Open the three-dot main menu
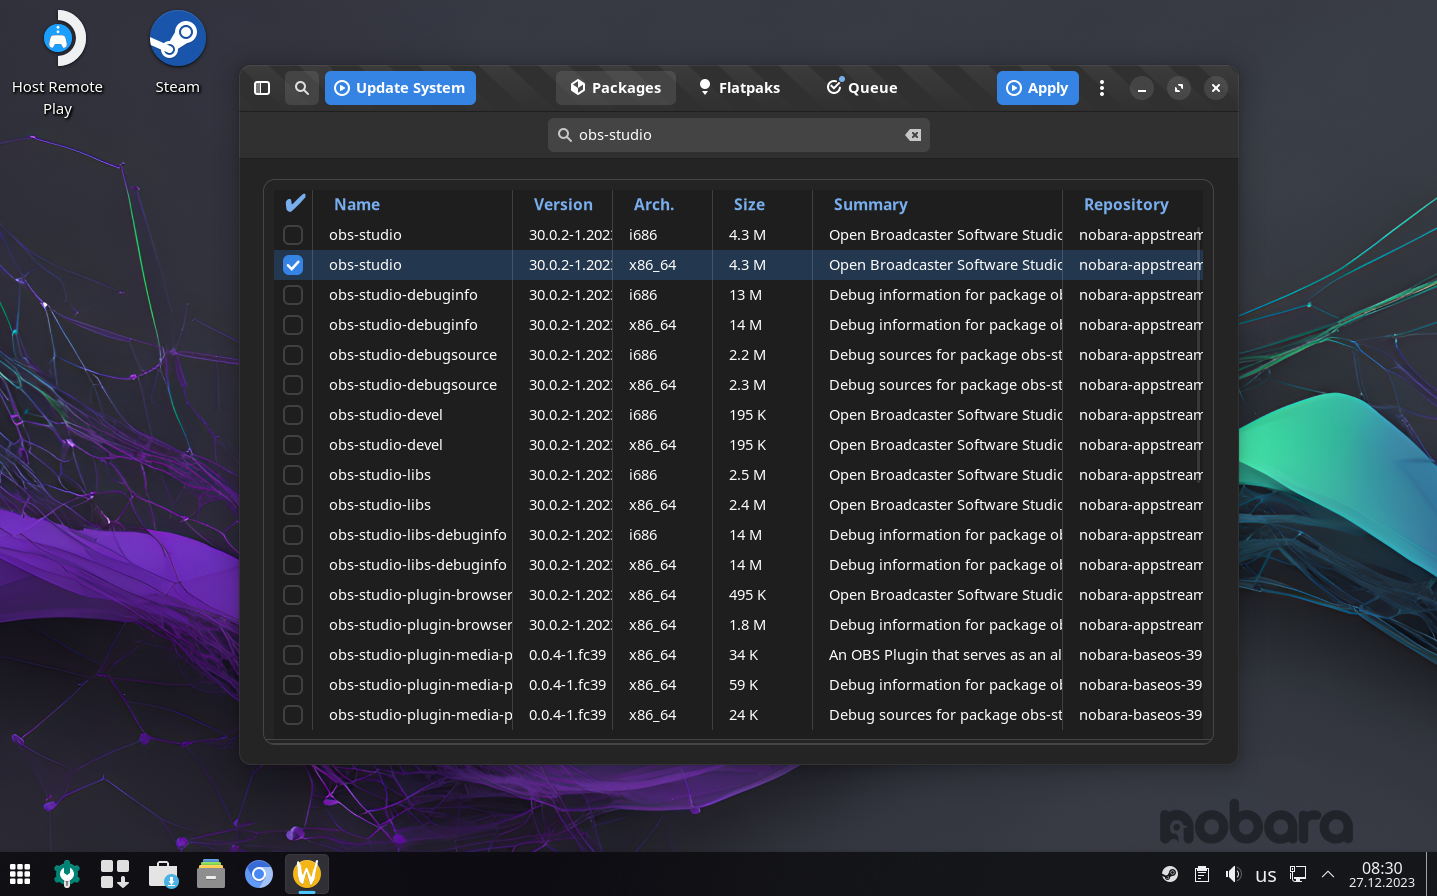1437x896 pixels. [x=1101, y=88]
